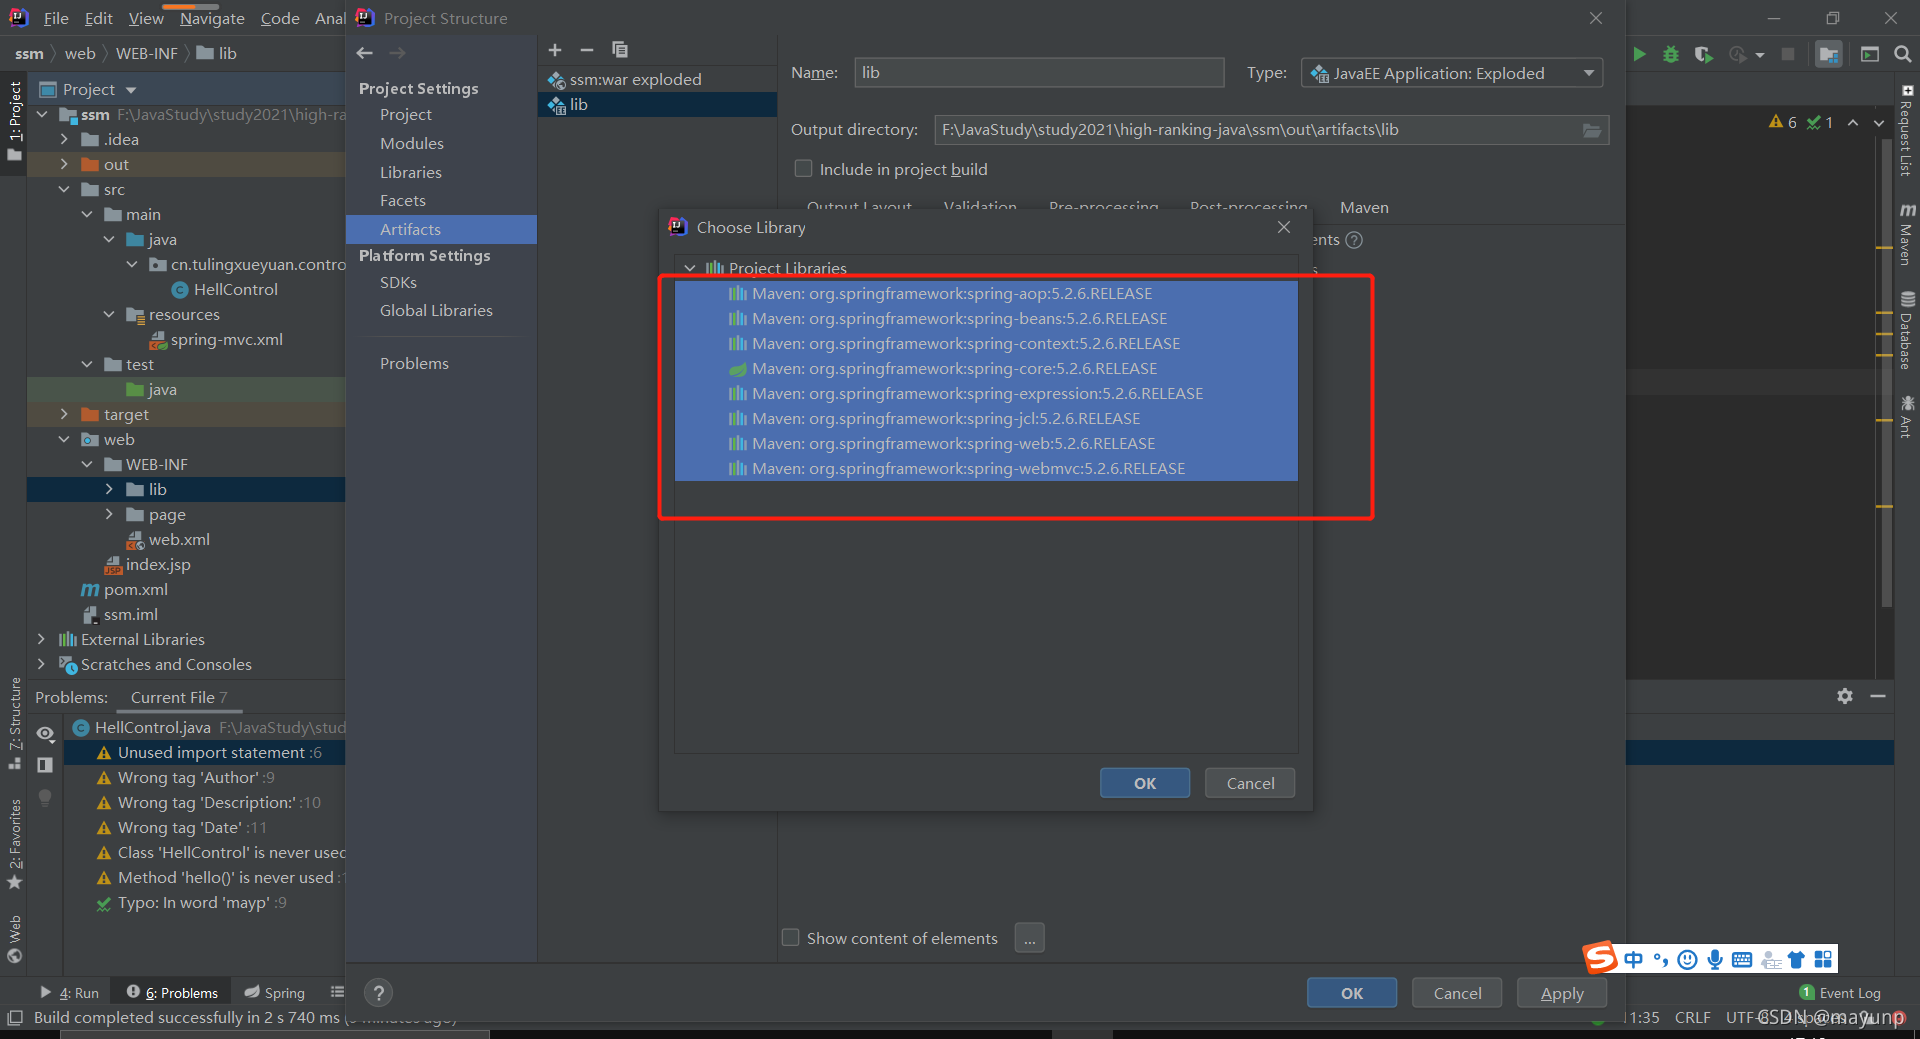1920x1039 pixels.
Task: Click the remove artifact minus icon
Action: pos(587,50)
